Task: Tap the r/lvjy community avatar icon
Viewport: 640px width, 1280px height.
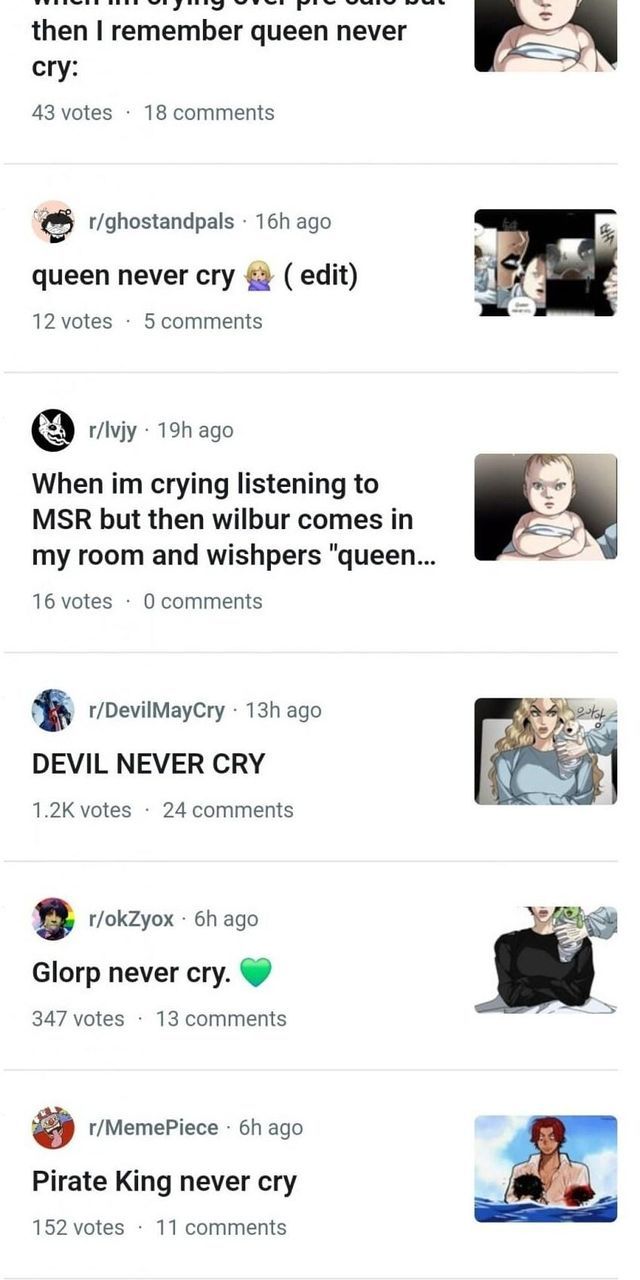Action: click(x=53, y=431)
